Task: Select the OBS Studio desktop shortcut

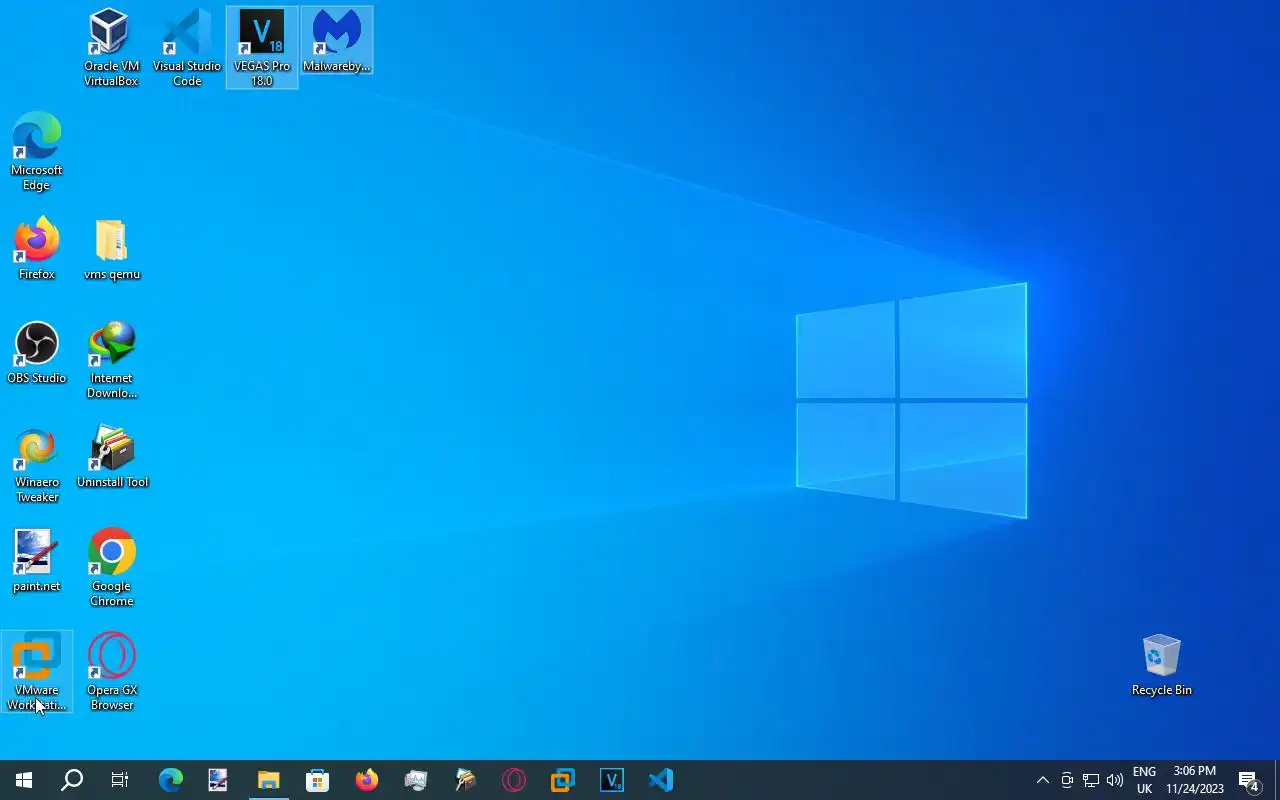Action: coord(37,352)
